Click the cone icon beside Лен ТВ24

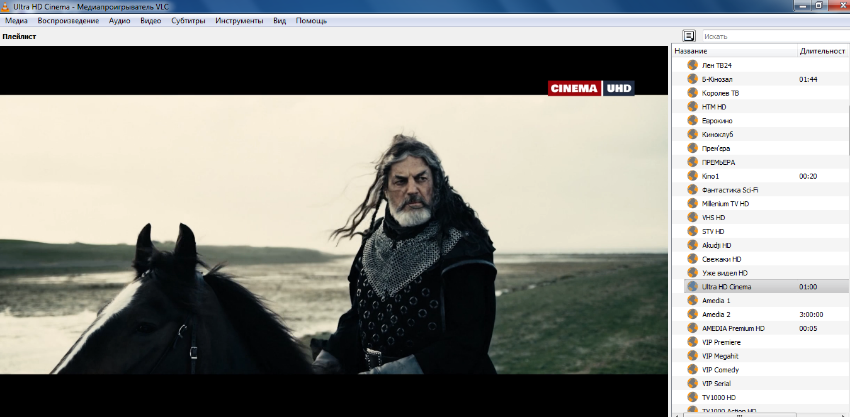tap(692, 65)
